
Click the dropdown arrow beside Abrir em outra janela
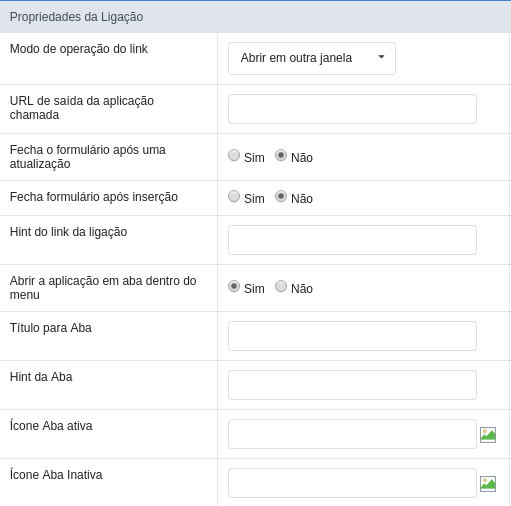pyautogui.click(x=381, y=57)
